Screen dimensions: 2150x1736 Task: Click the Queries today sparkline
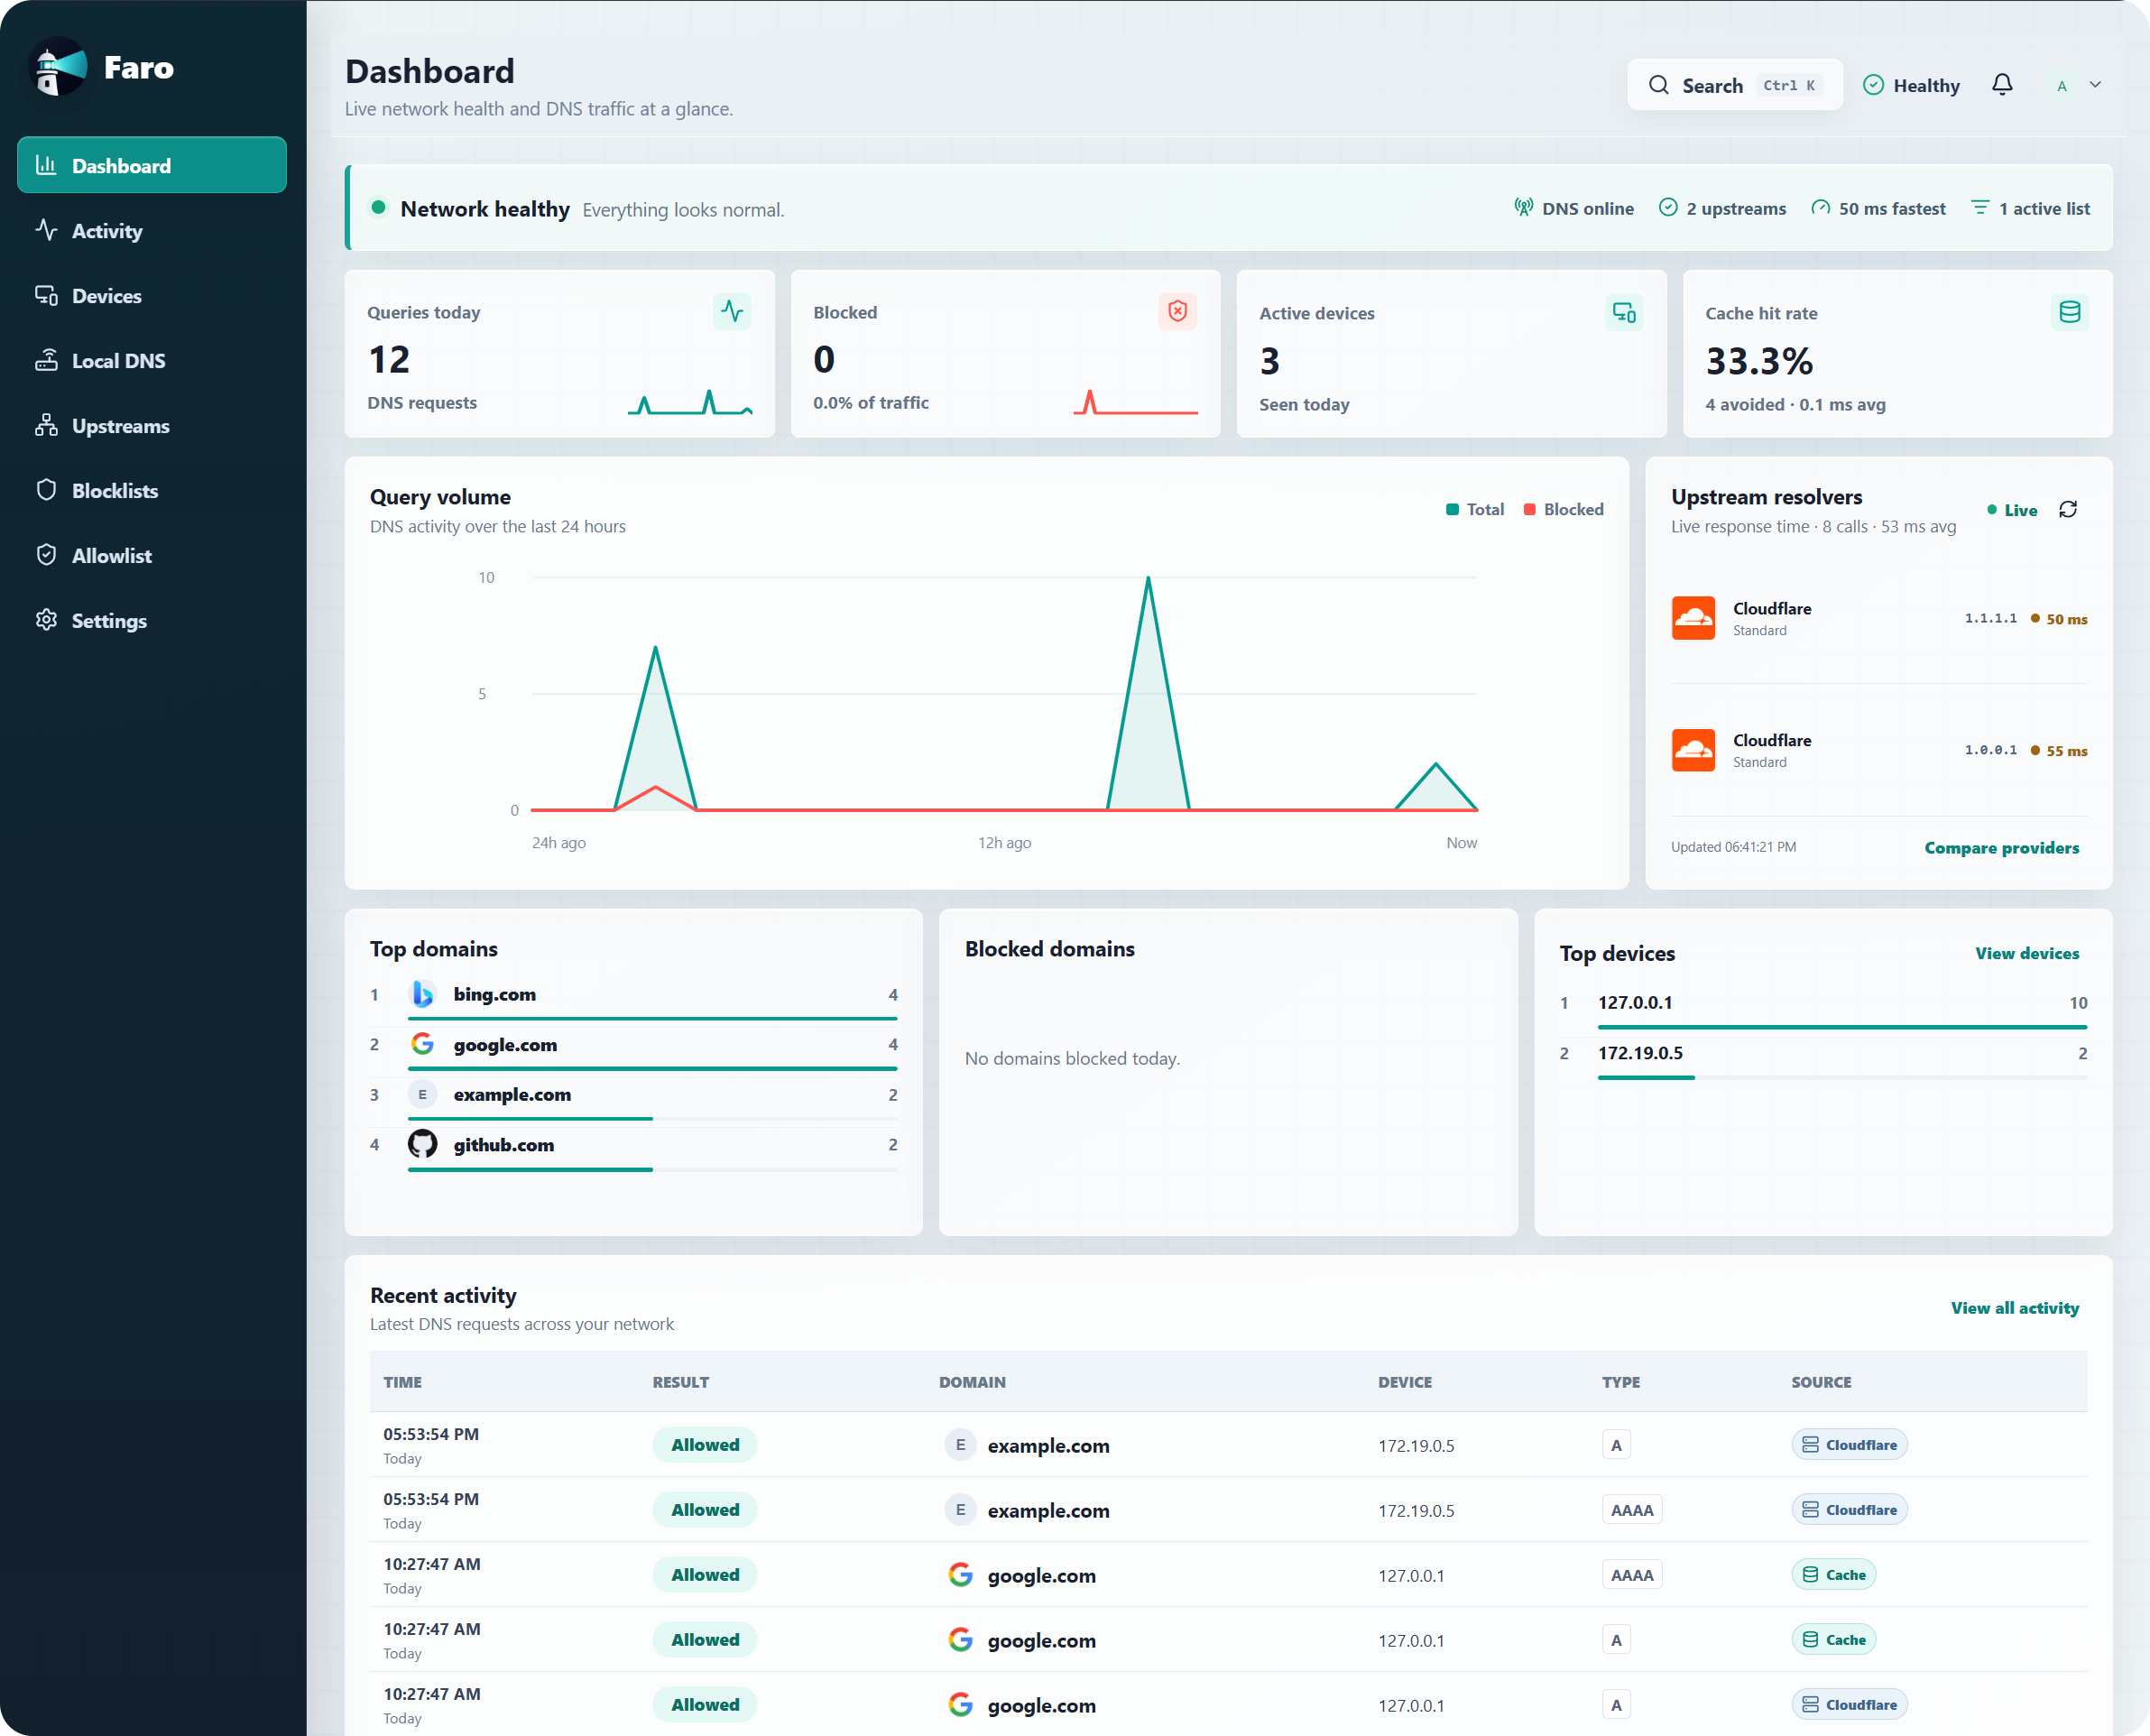[690, 402]
